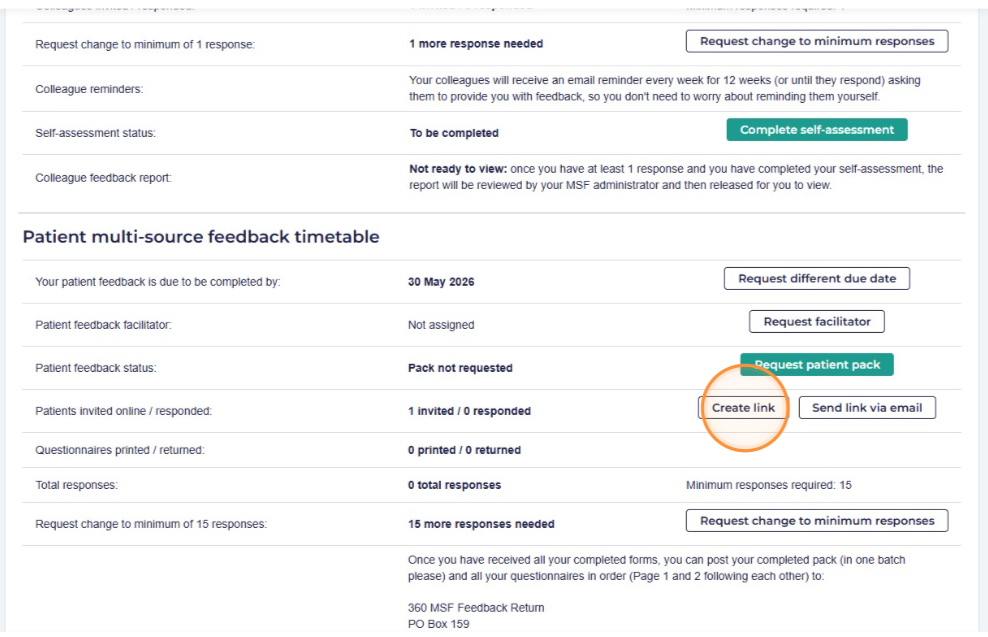Choose the Send link via email button
Screen dimensions: 988x637
pyautogui.click(x=866, y=408)
